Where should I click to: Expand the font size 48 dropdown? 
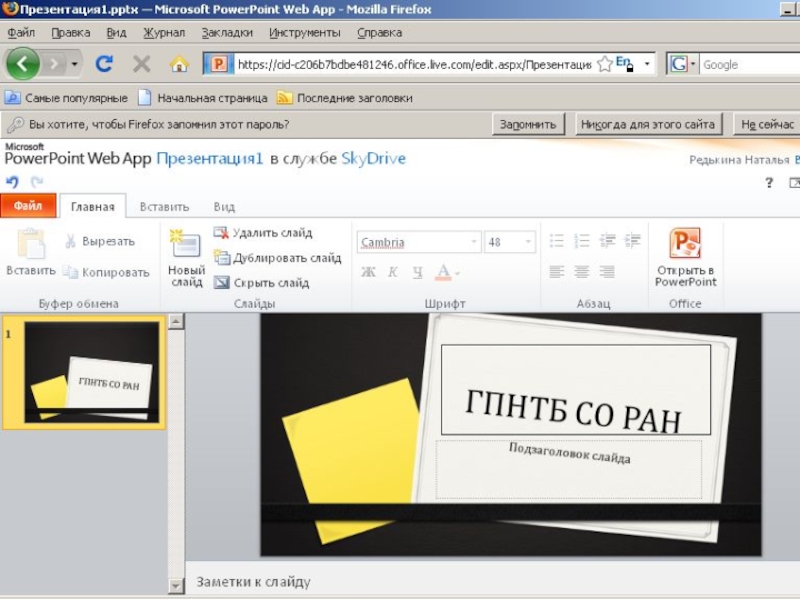click(528, 242)
